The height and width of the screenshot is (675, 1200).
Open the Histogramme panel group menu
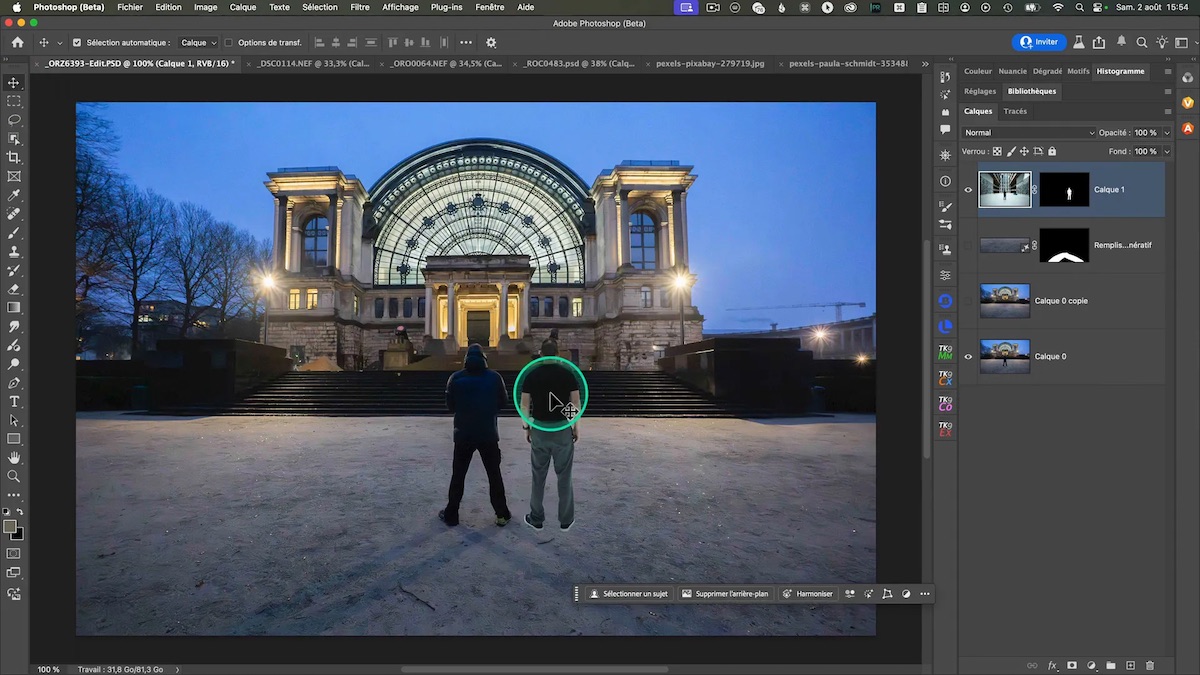(1167, 71)
